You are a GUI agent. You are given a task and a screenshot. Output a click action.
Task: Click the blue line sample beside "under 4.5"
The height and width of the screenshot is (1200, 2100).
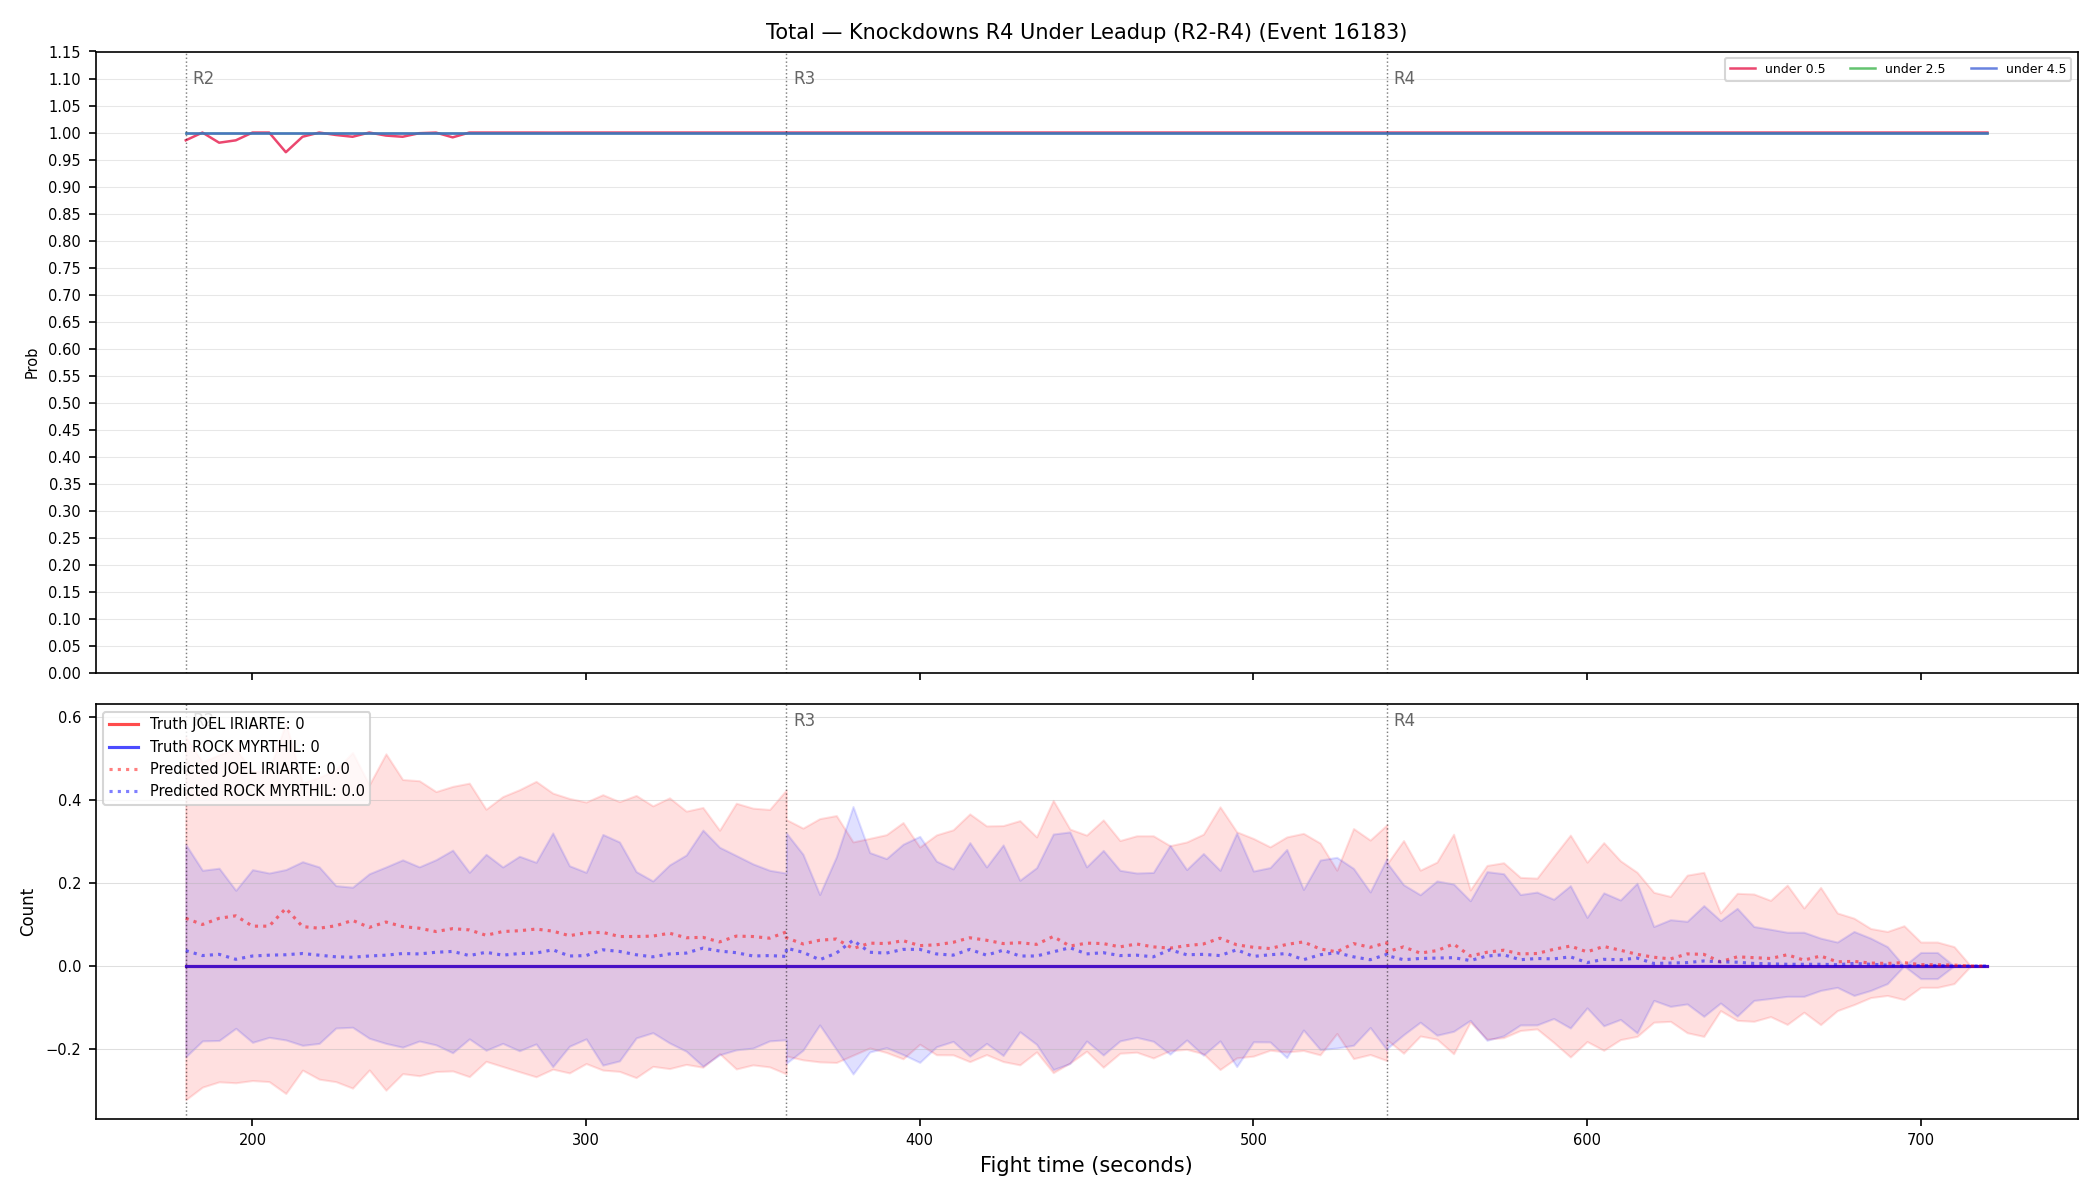(x=1984, y=69)
